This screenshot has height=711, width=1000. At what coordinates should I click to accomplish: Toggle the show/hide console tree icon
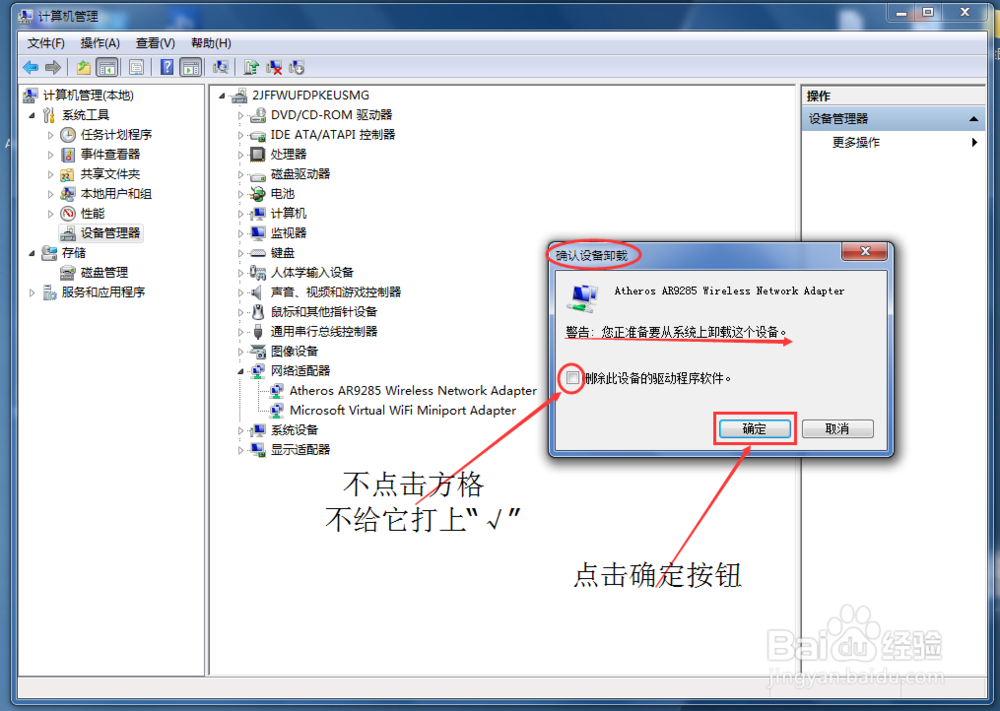(107, 67)
